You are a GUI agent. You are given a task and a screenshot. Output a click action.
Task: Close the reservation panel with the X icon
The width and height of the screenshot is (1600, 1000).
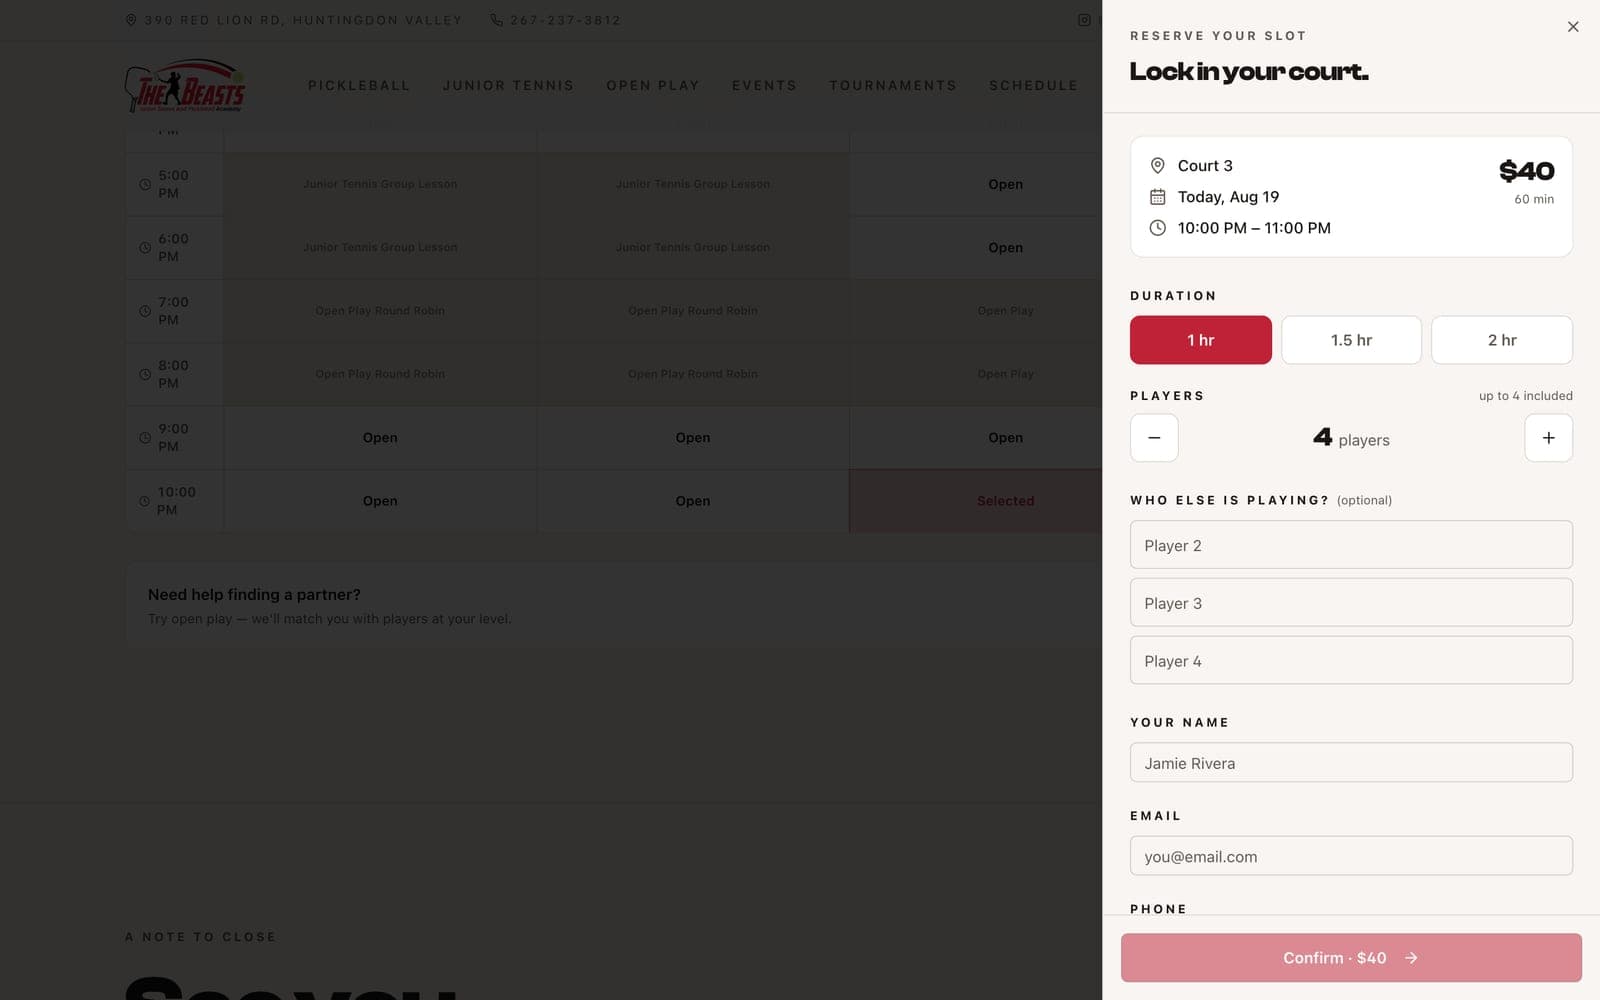1573,27
